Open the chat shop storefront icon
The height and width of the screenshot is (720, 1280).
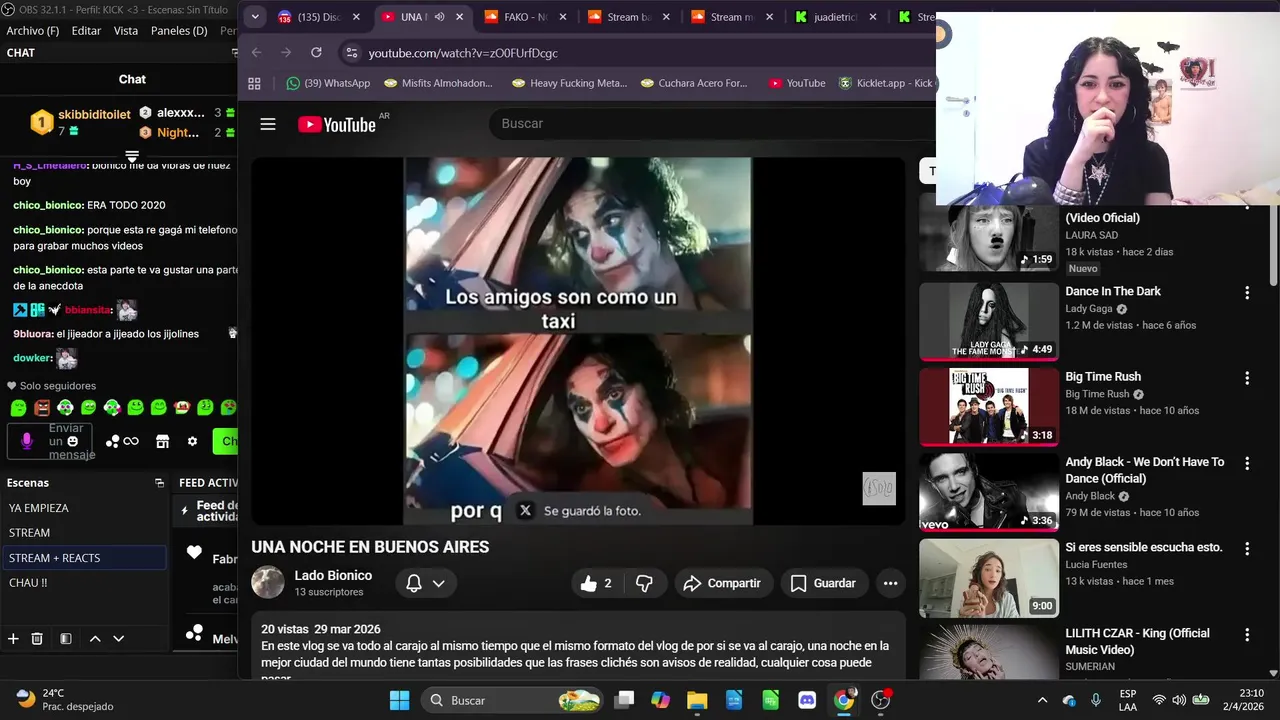[x=163, y=441]
